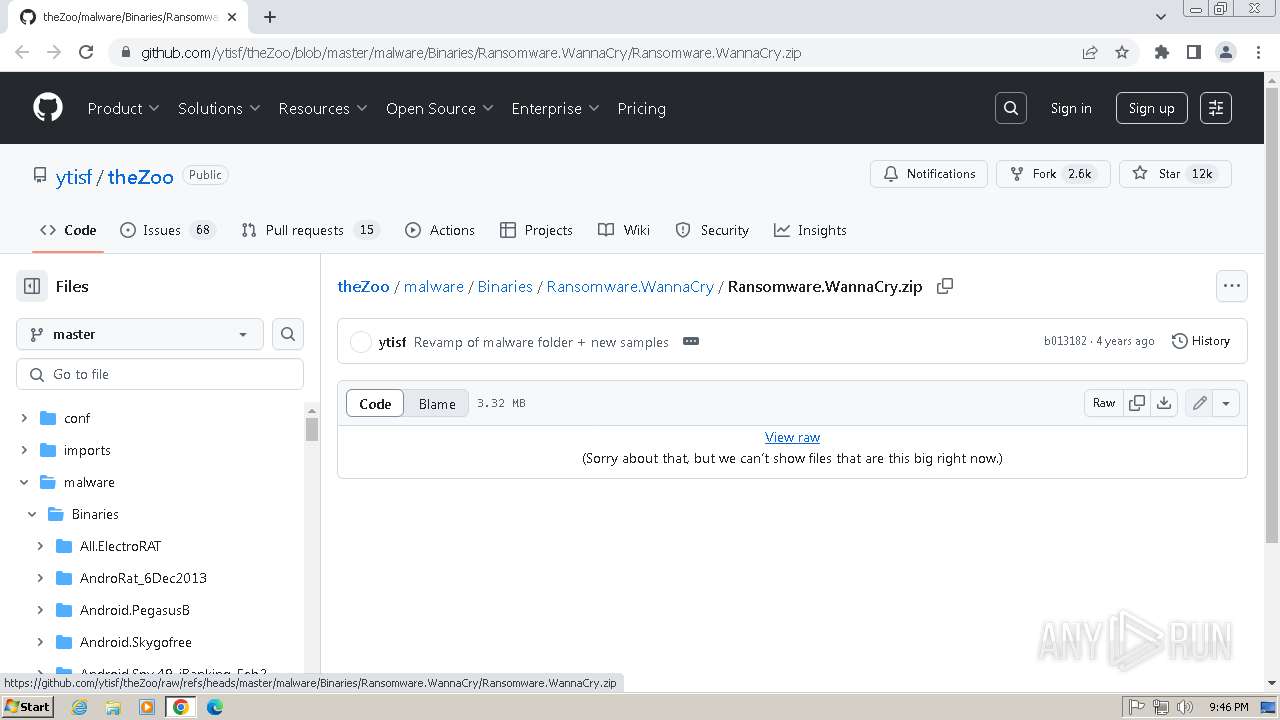Open Microsoft Edge from taskbar
The width and height of the screenshot is (1280, 720).
[x=215, y=707]
